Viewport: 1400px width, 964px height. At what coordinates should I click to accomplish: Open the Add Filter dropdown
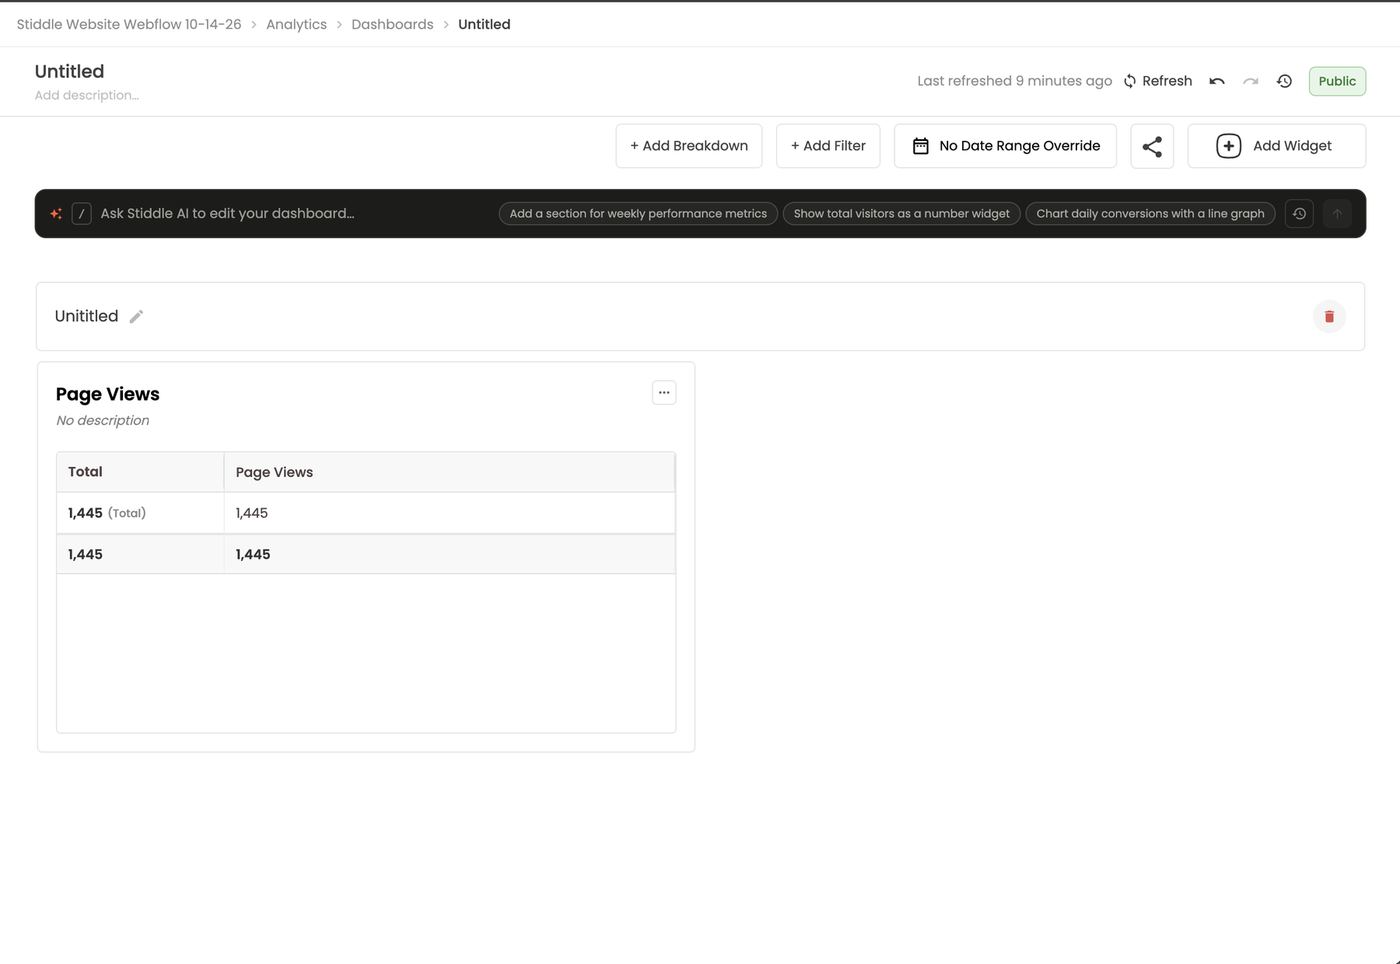click(828, 146)
